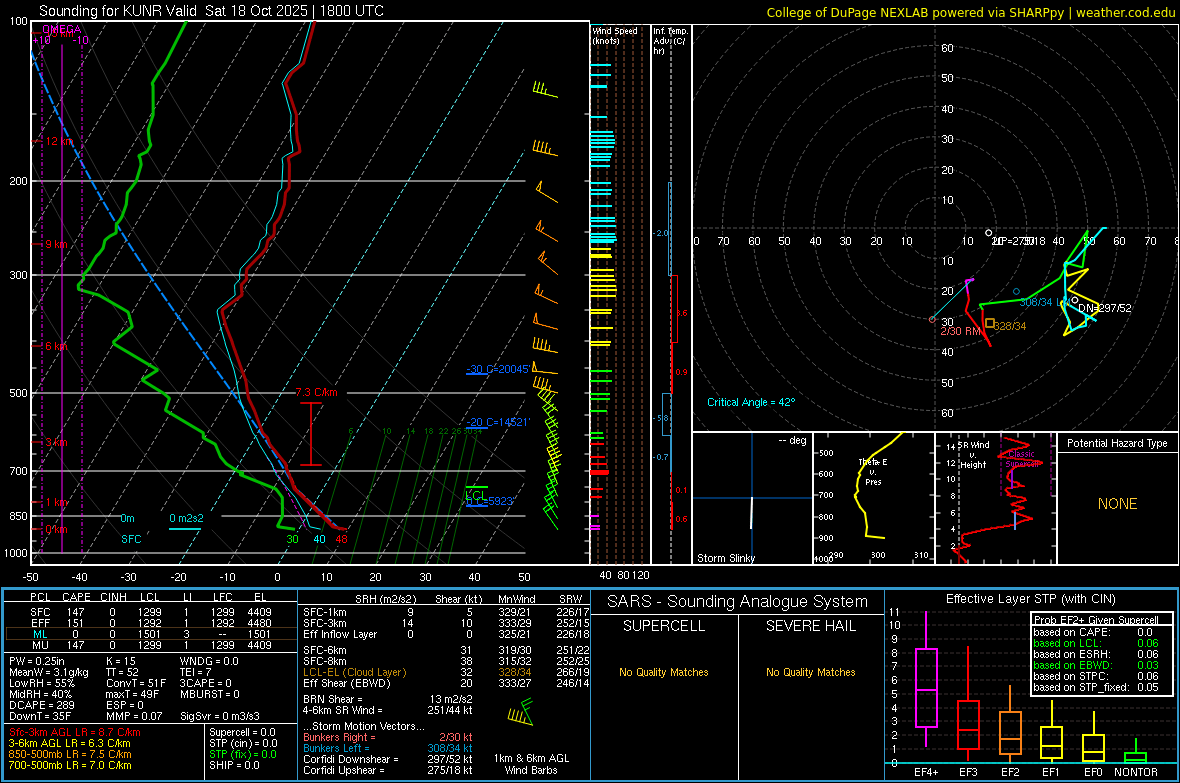This screenshot has width=1180, height=783.
Task: Select the Storm Slinky panel label
Action: click(x=725, y=558)
